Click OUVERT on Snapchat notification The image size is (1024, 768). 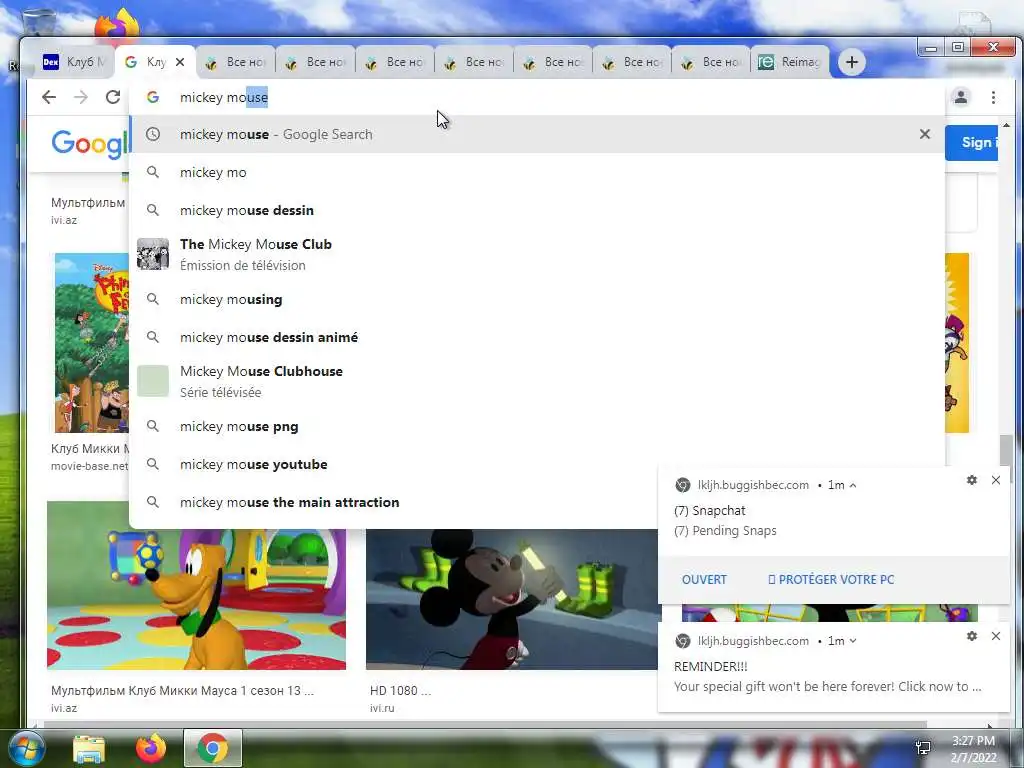pos(704,579)
